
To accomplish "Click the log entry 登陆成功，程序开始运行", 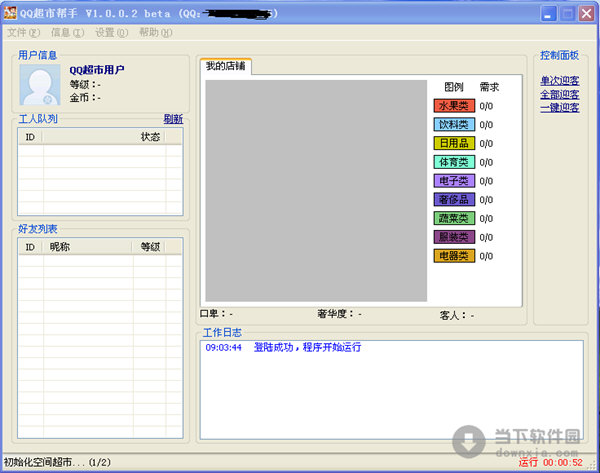I will pos(307,347).
